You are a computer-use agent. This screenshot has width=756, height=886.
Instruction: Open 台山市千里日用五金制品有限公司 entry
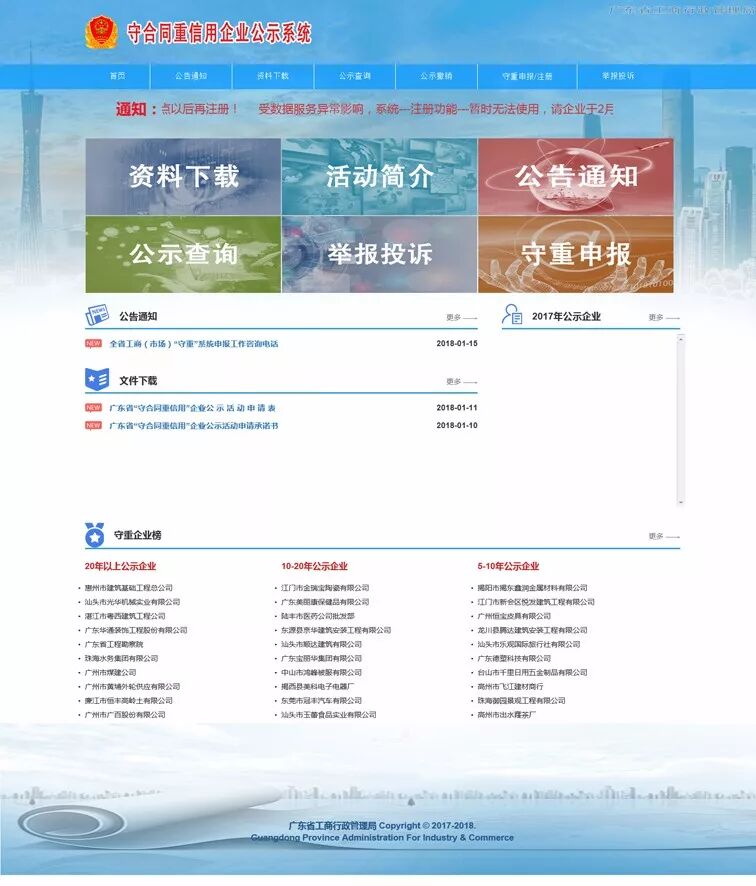click(532, 672)
